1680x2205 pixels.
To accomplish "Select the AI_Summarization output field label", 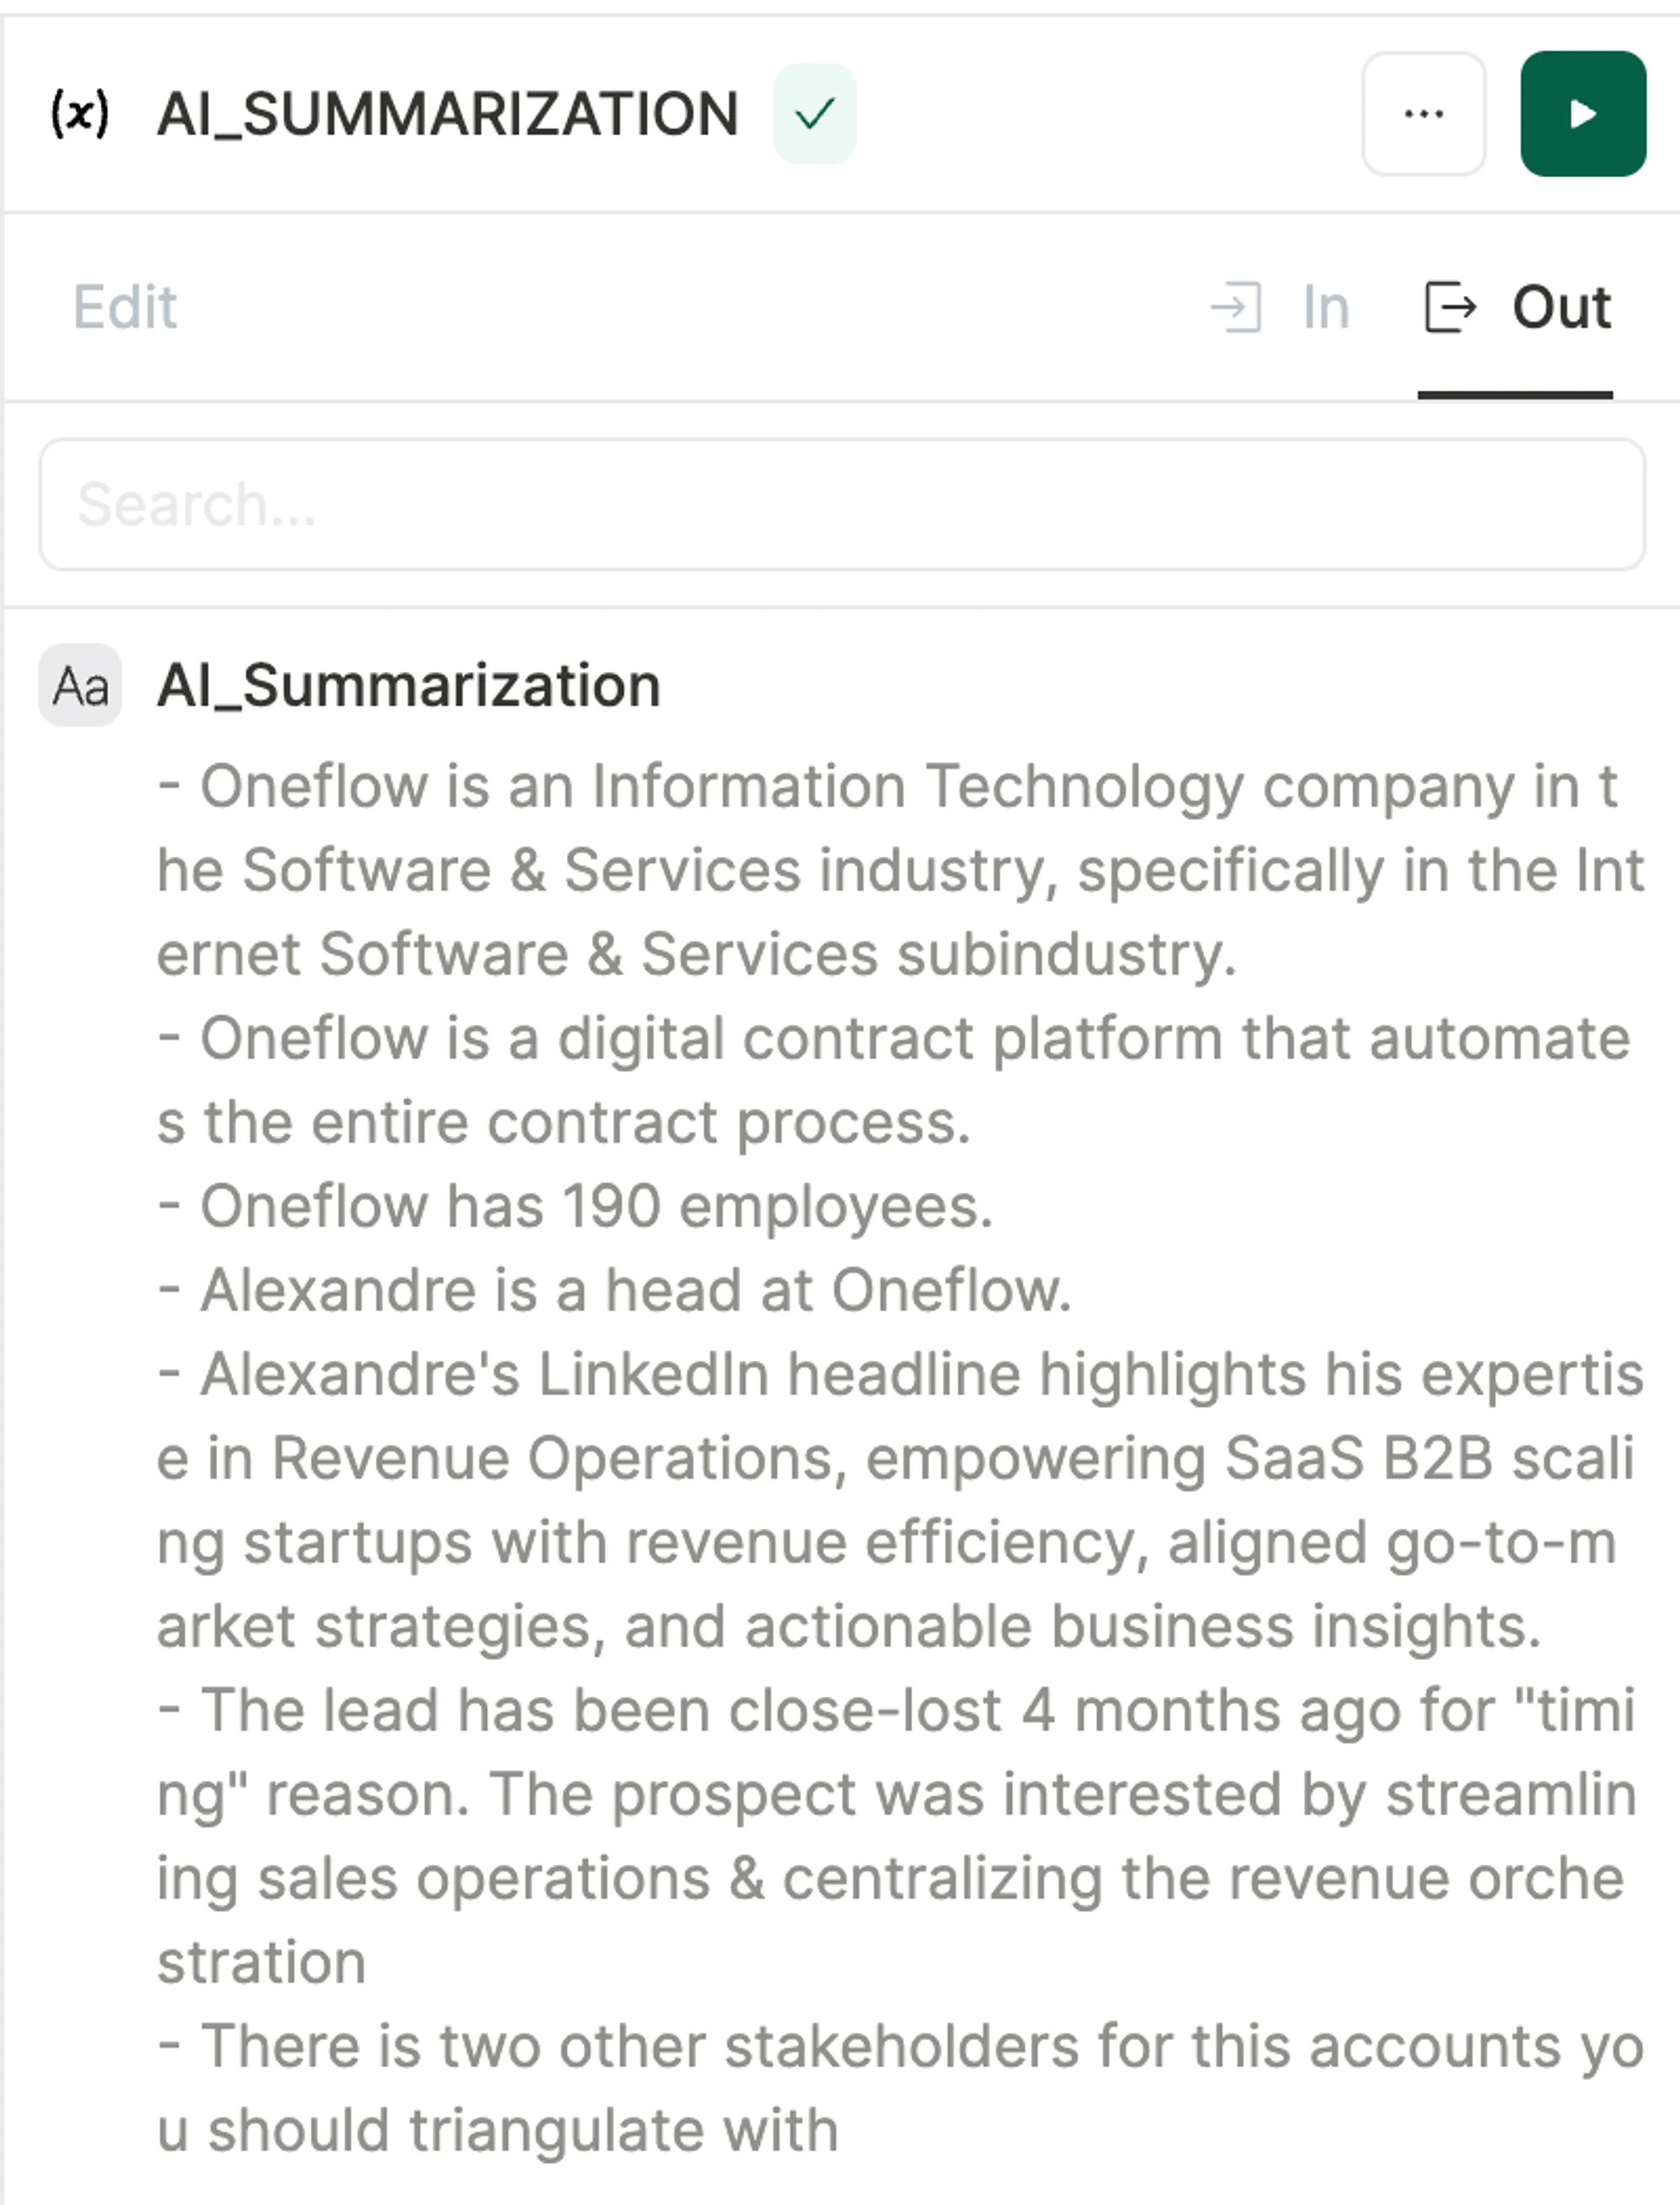I will point(408,686).
